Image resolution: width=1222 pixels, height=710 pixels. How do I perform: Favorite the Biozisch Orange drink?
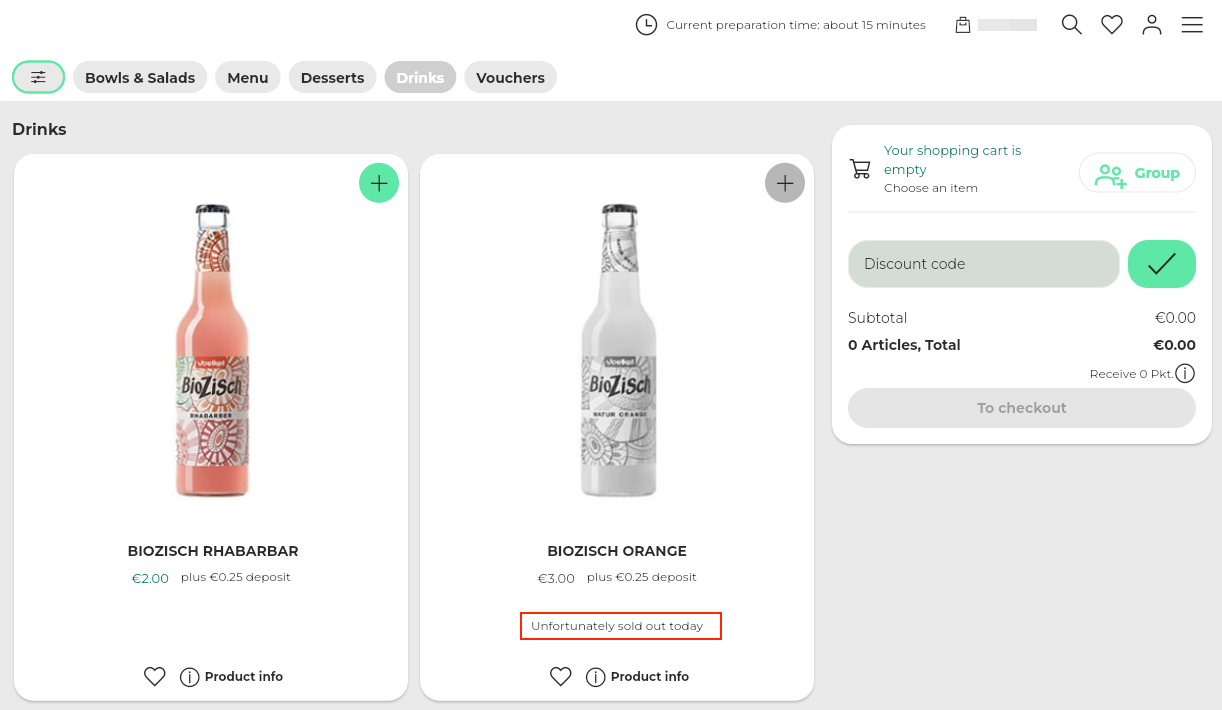(561, 677)
